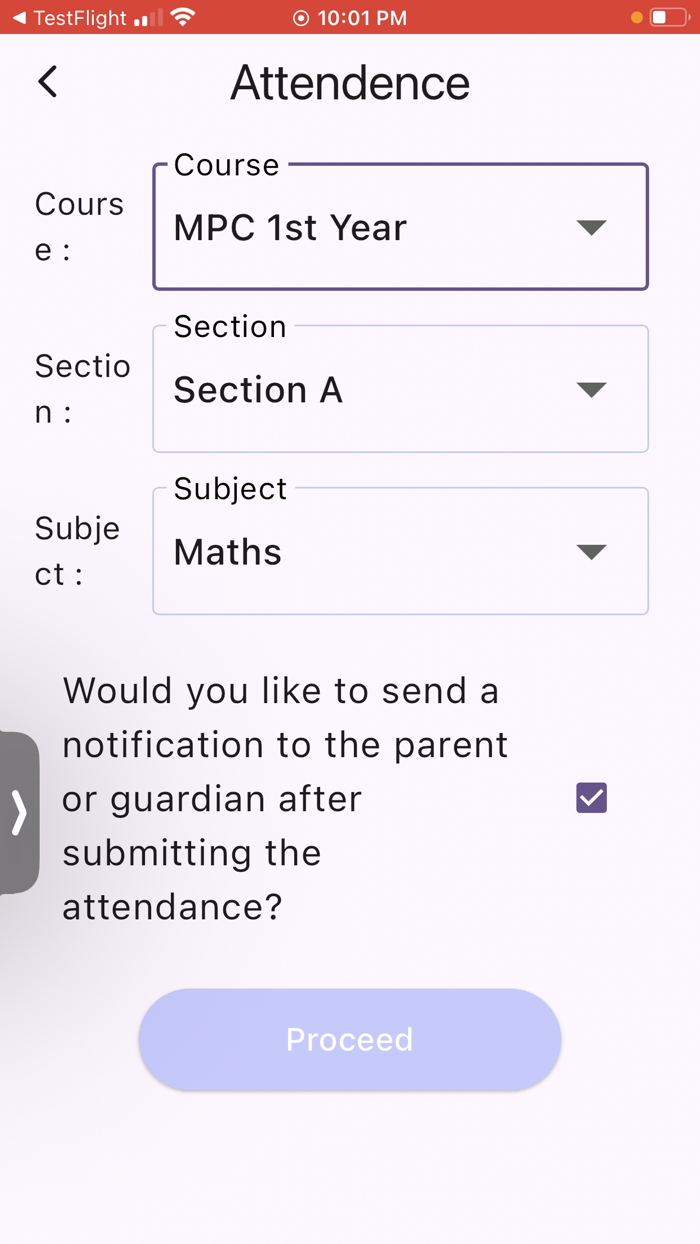The image size is (700, 1244).
Task: Tap the Course dropdown arrow
Action: (x=591, y=227)
